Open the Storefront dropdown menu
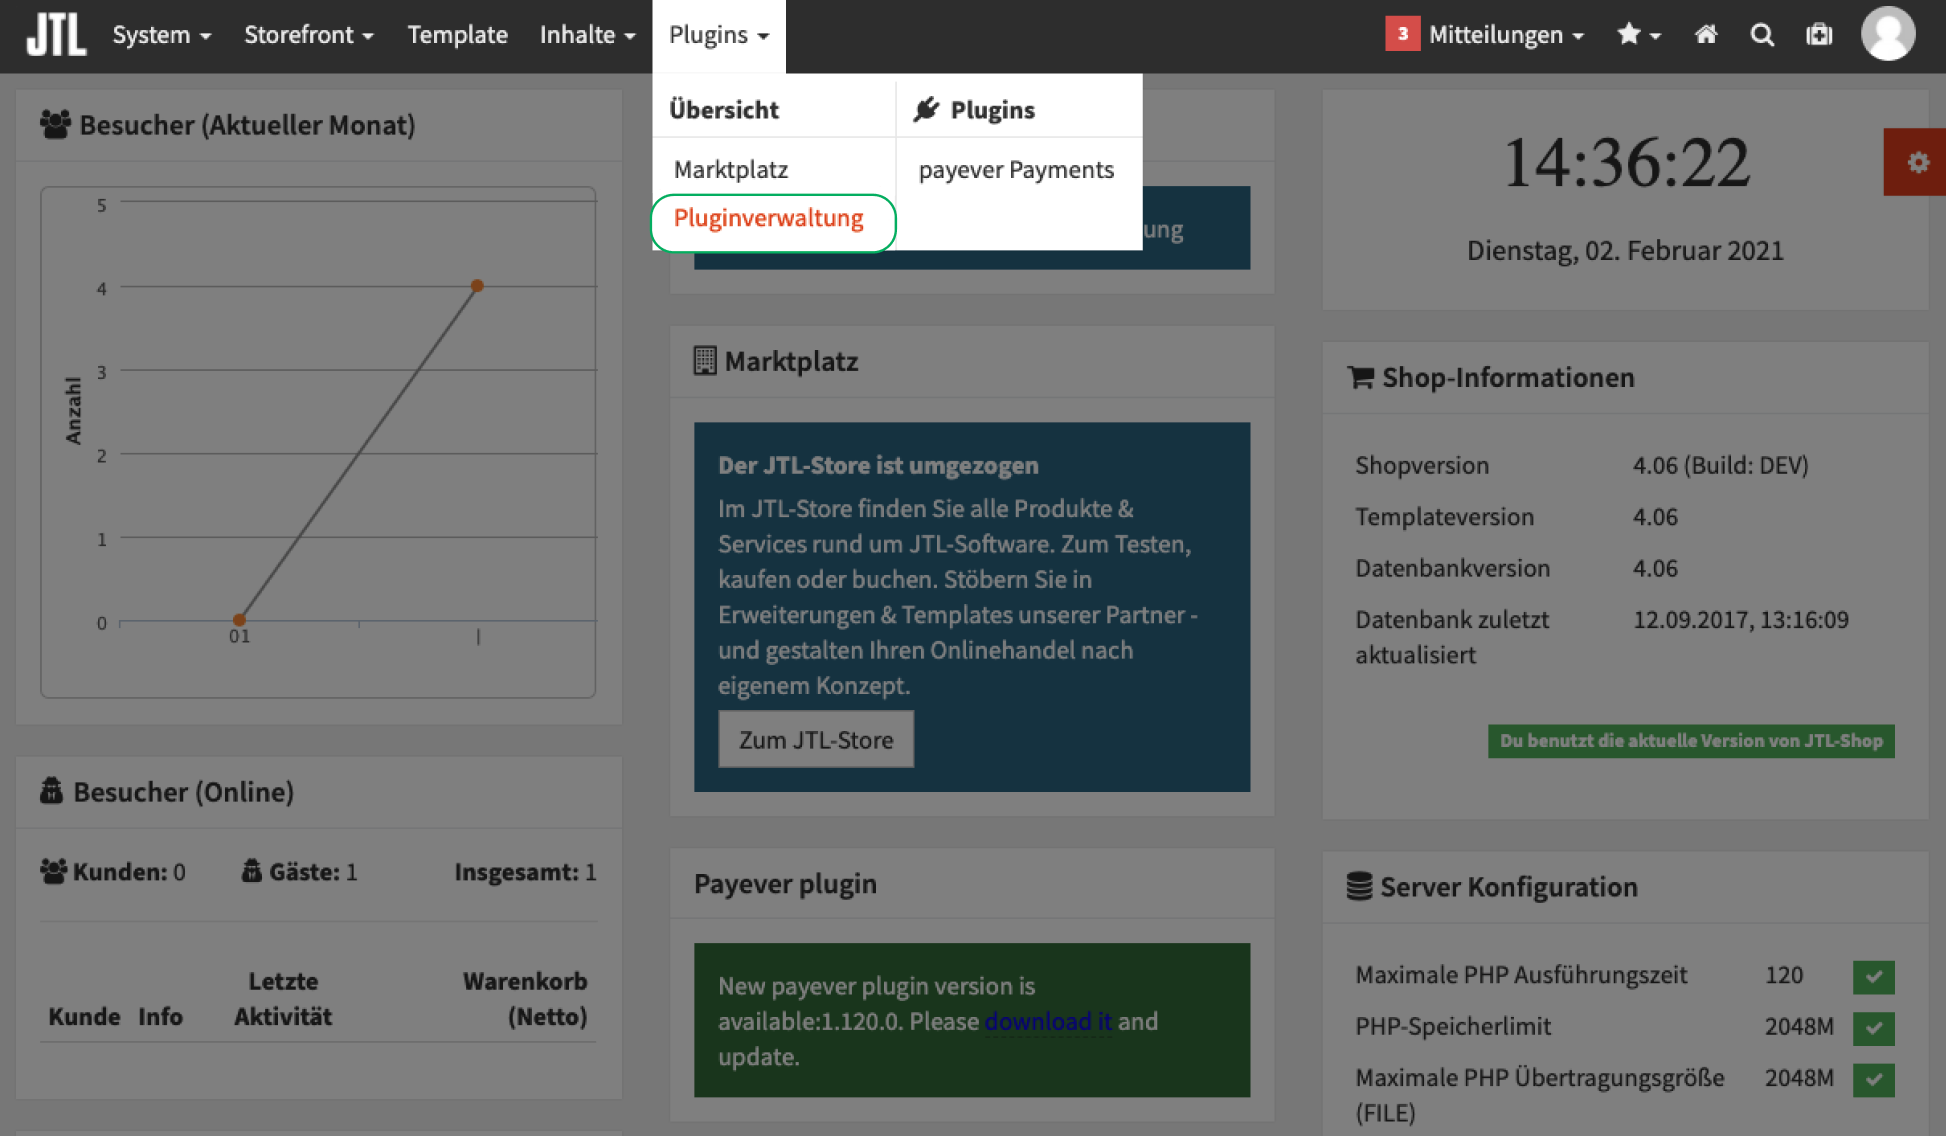This screenshot has height=1136, width=1946. [309, 35]
